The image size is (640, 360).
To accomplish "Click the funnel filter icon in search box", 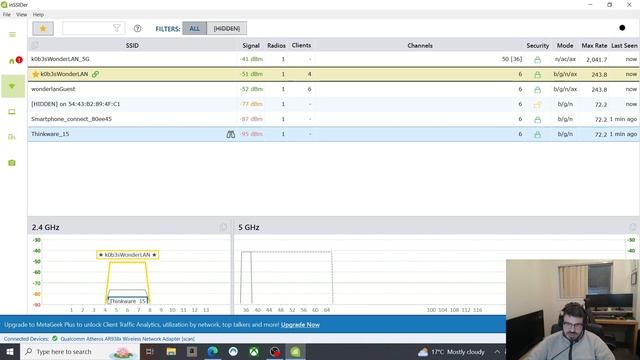I will coord(117,28).
